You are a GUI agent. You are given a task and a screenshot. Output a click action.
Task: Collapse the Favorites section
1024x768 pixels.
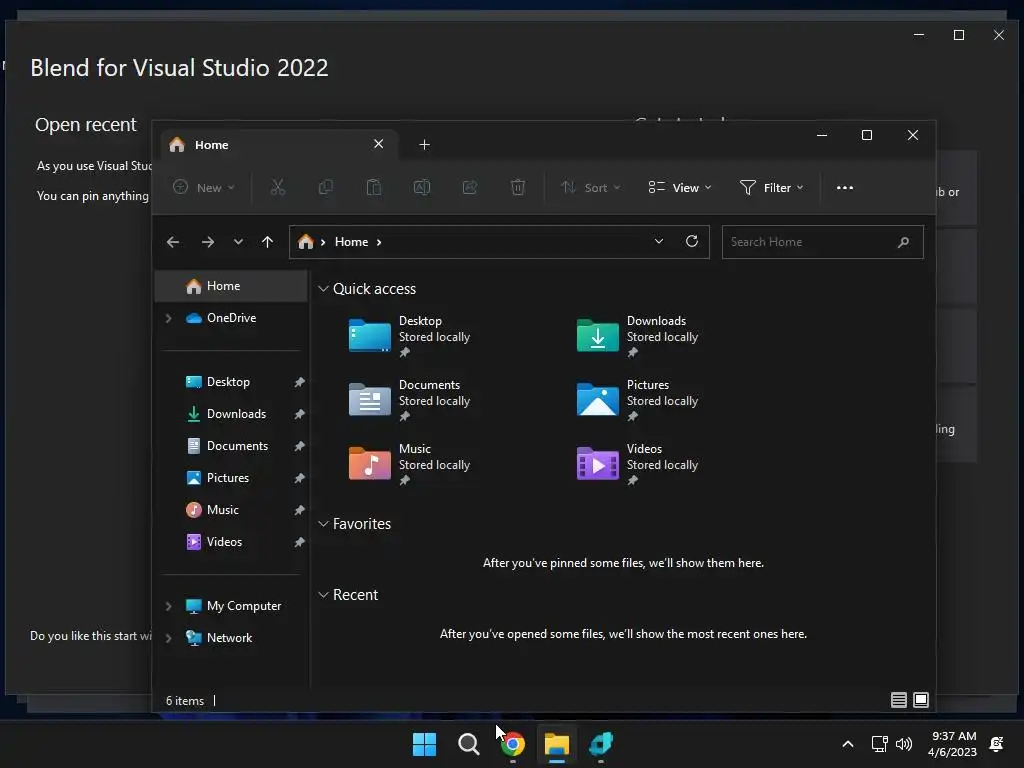323,524
